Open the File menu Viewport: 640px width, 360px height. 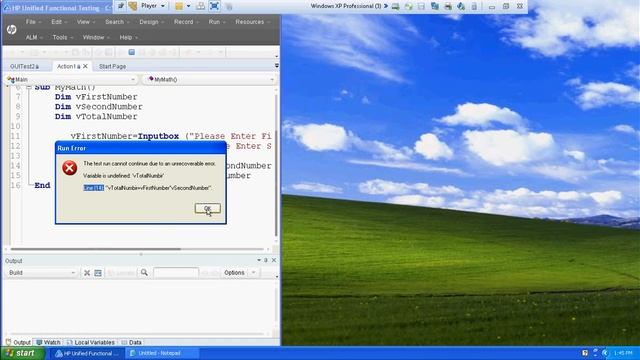(33, 22)
